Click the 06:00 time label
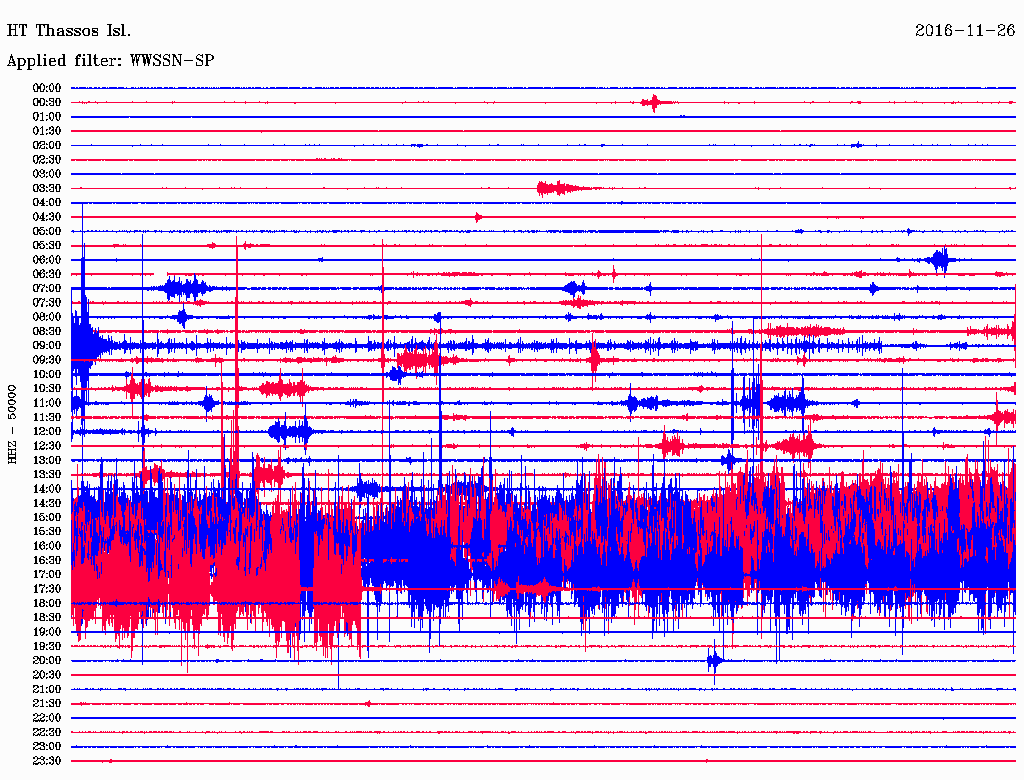This screenshot has height=780, width=1024. coord(47,260)
